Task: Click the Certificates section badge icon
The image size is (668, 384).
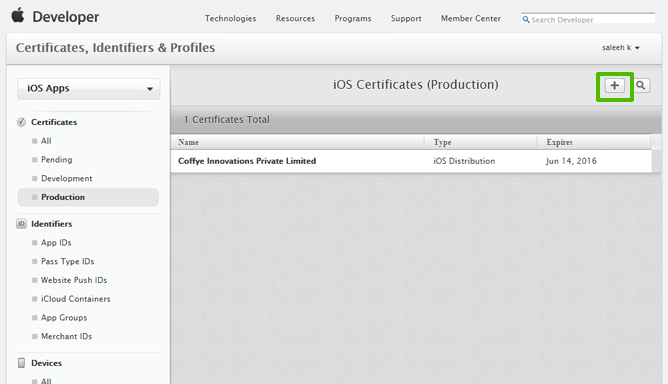Action: (21, 122)
